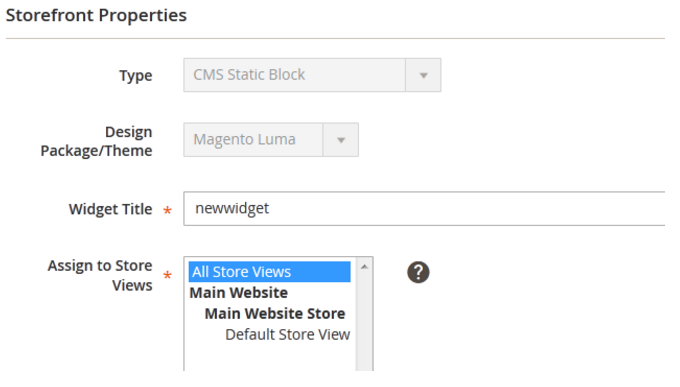Image resolution: width=680 pixels, height=387 pixels.
Task: Click the Magento Luma theme select field
Action: (x=271, y=140)
